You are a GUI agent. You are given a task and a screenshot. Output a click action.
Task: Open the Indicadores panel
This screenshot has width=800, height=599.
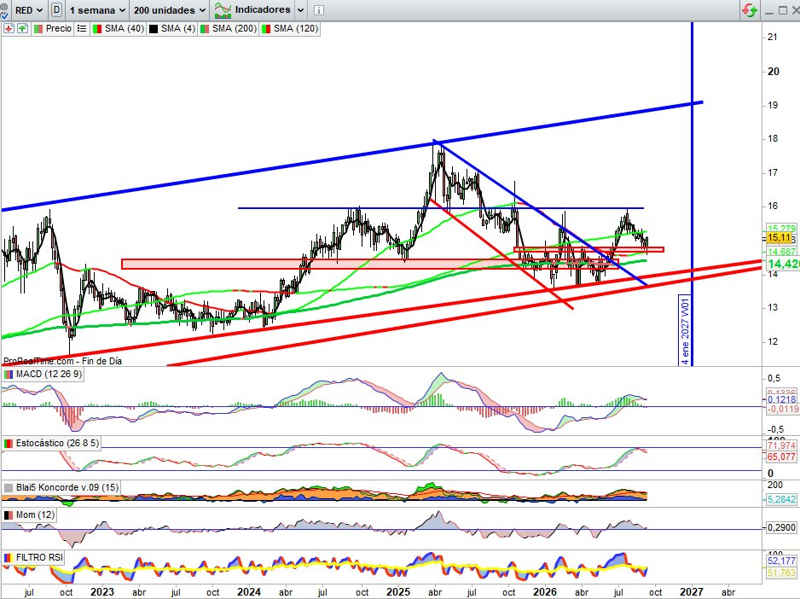tap(253, 10)
